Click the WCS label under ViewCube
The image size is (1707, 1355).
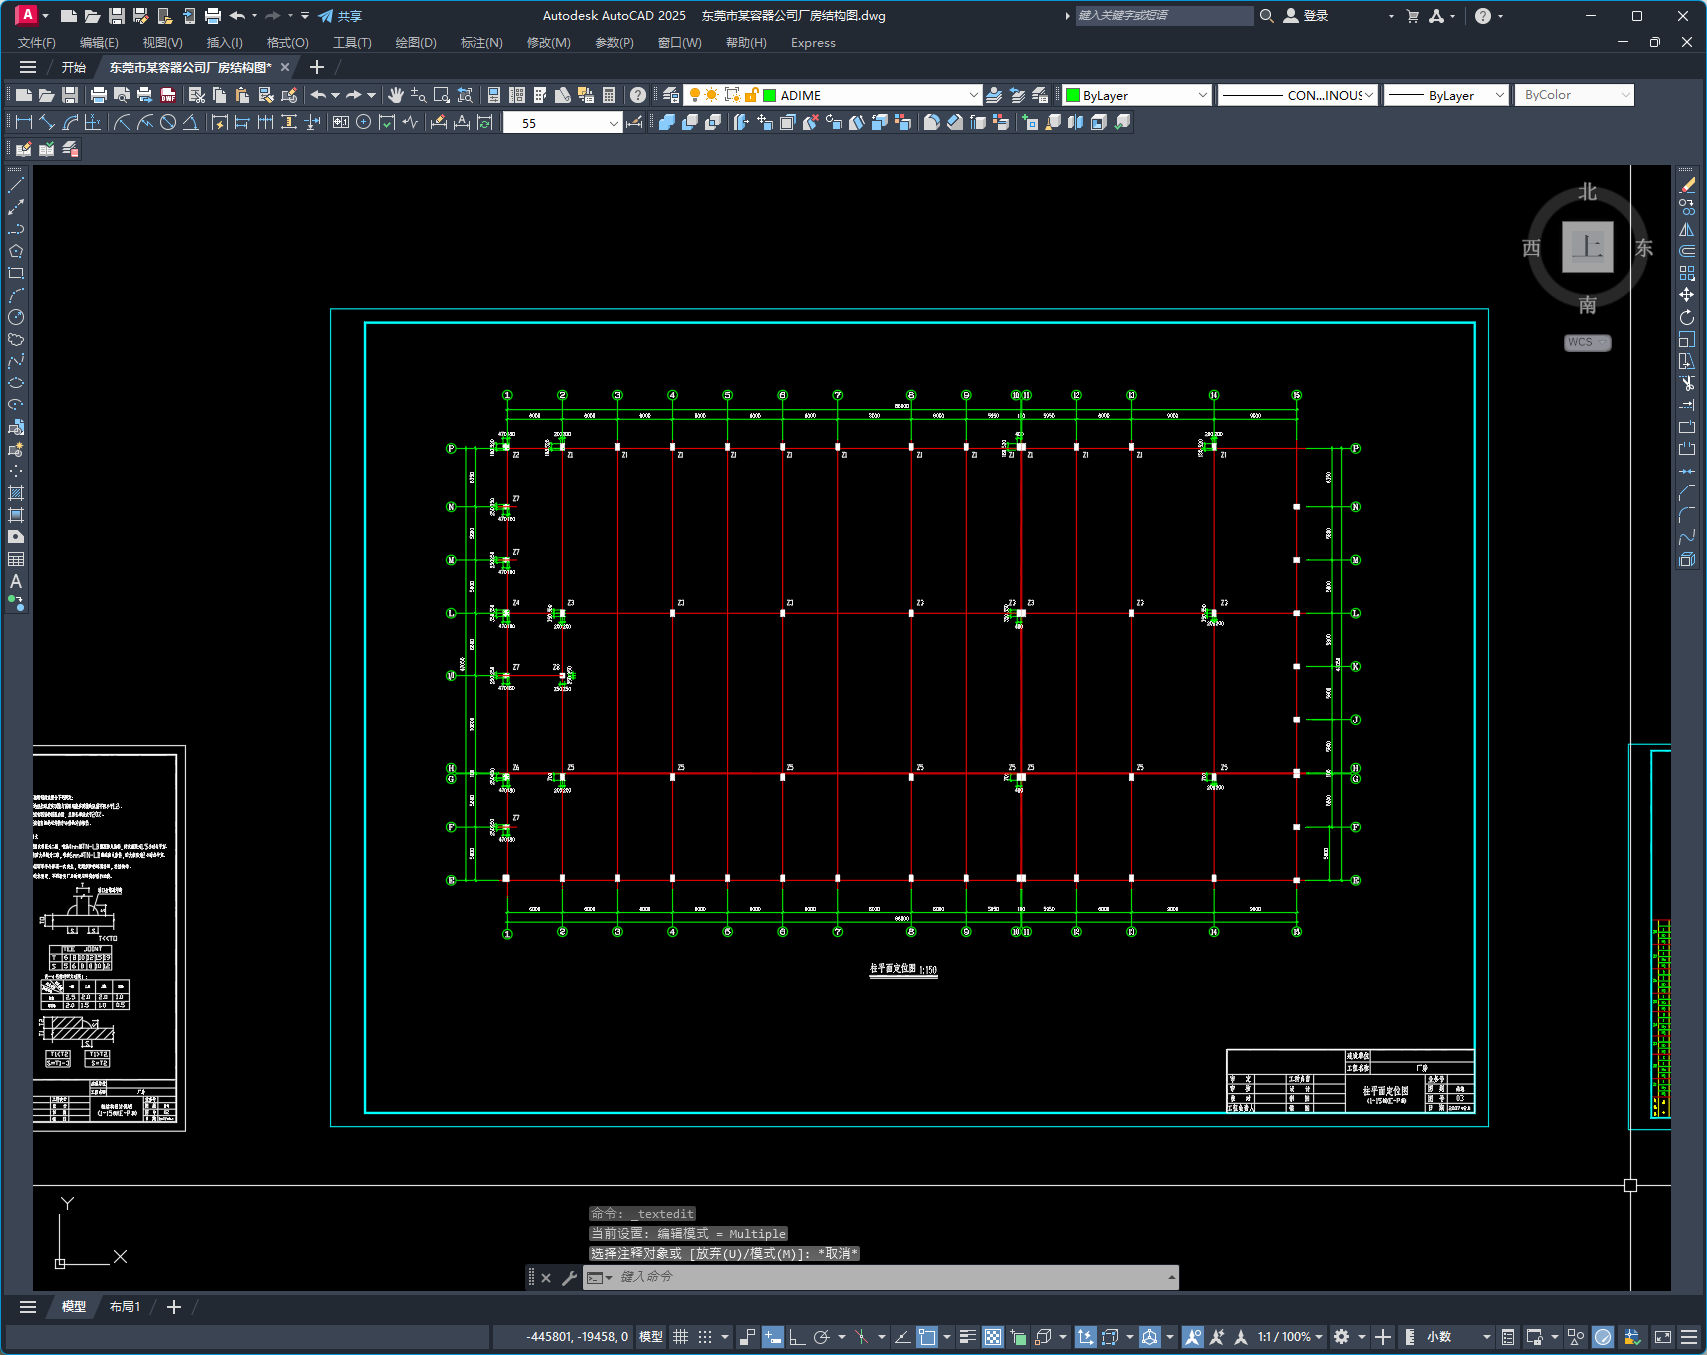(x=1587, y=342)
